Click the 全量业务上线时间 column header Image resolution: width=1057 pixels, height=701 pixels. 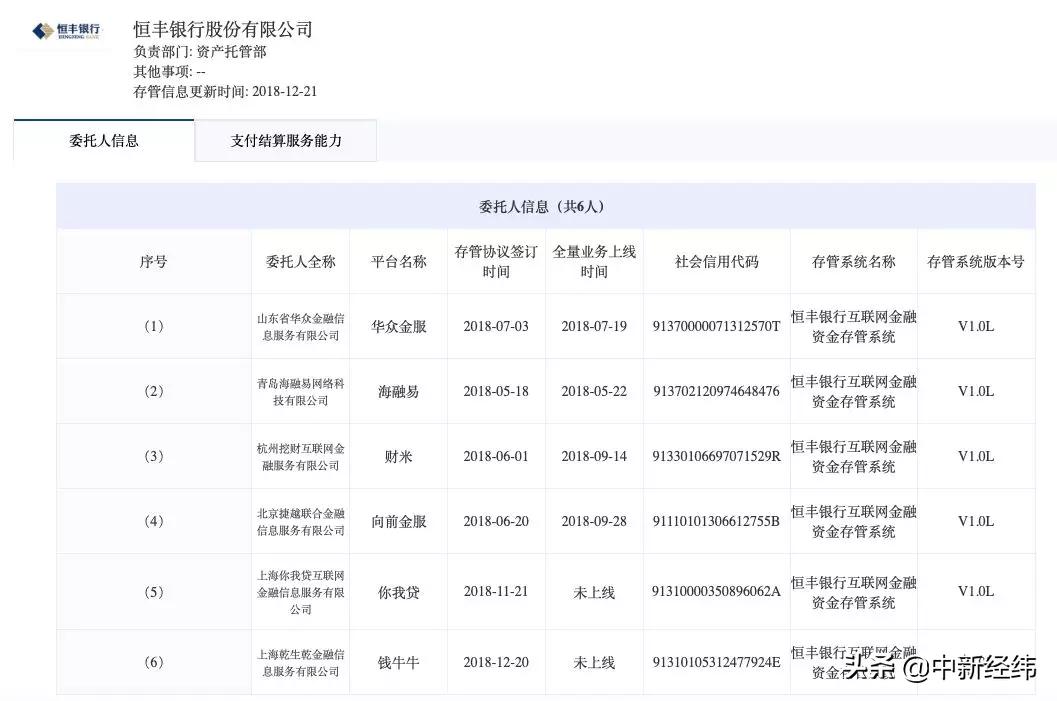594,262
